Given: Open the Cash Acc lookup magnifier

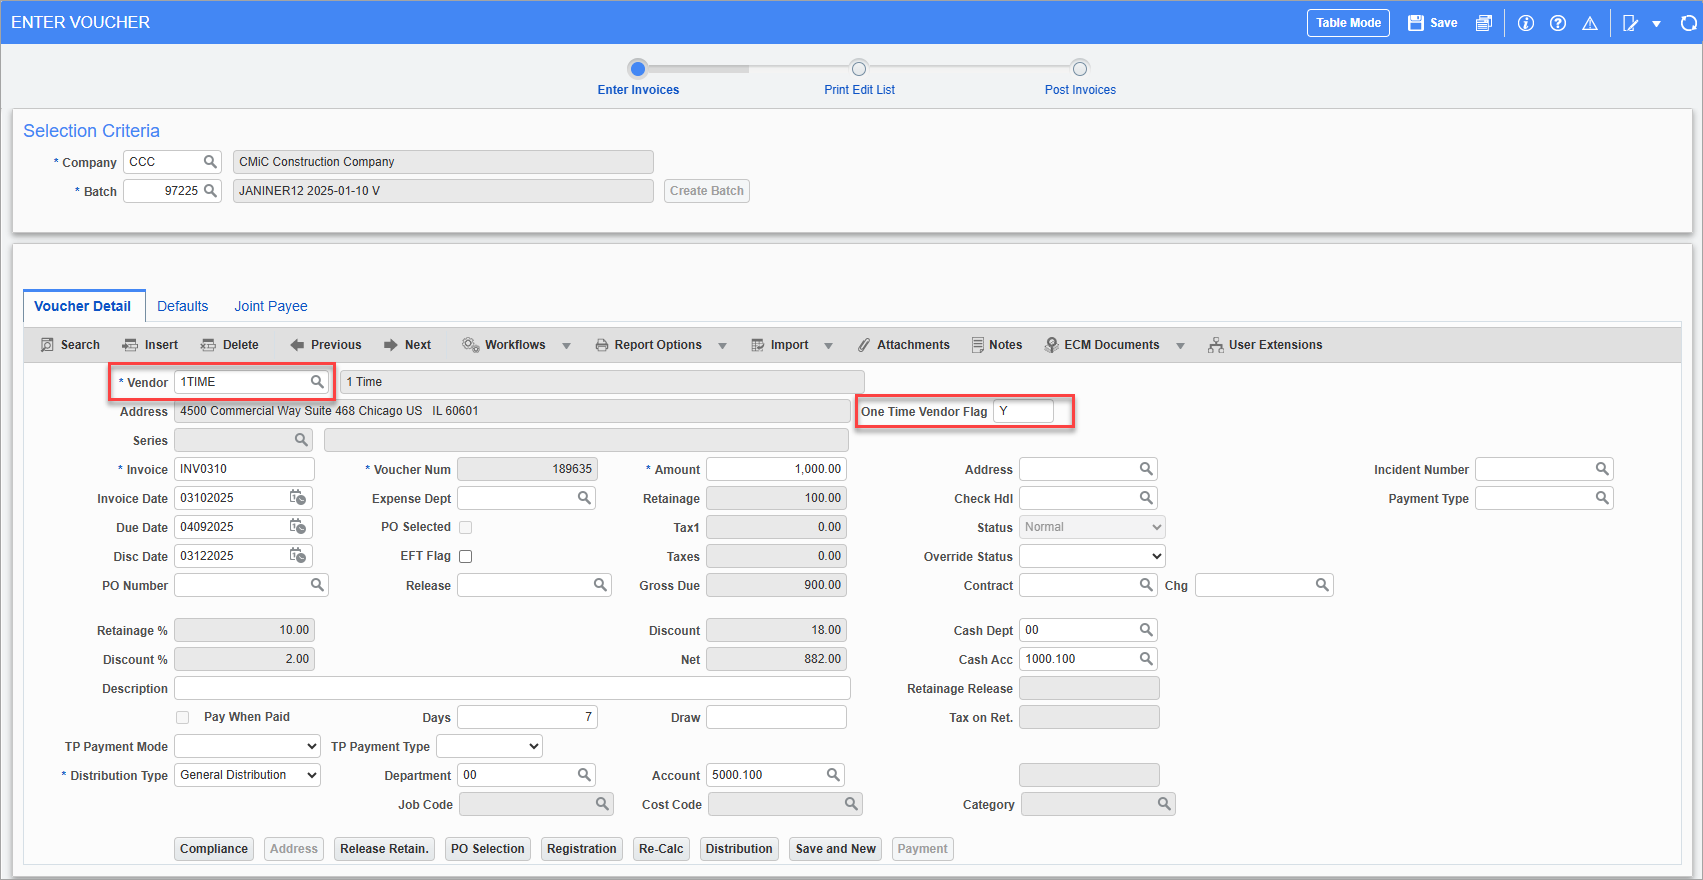Looking at the screenshot, I should pos(1147,659).
